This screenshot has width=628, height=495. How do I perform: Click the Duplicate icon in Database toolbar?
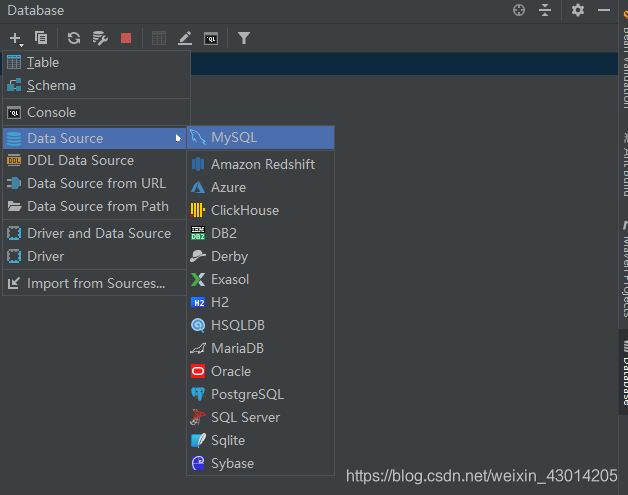41,38
